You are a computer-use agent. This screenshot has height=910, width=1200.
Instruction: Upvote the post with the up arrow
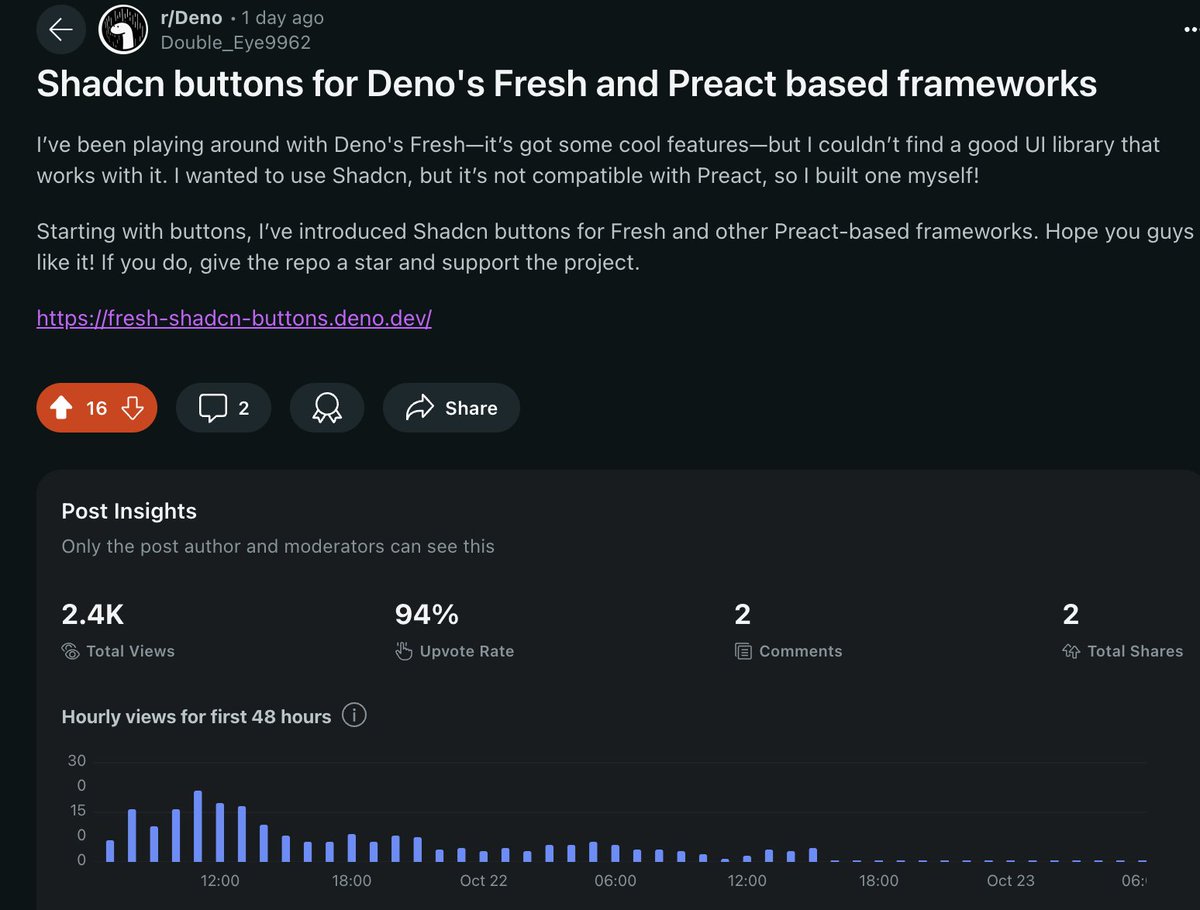pyautogui.click(x=61, y=408)
